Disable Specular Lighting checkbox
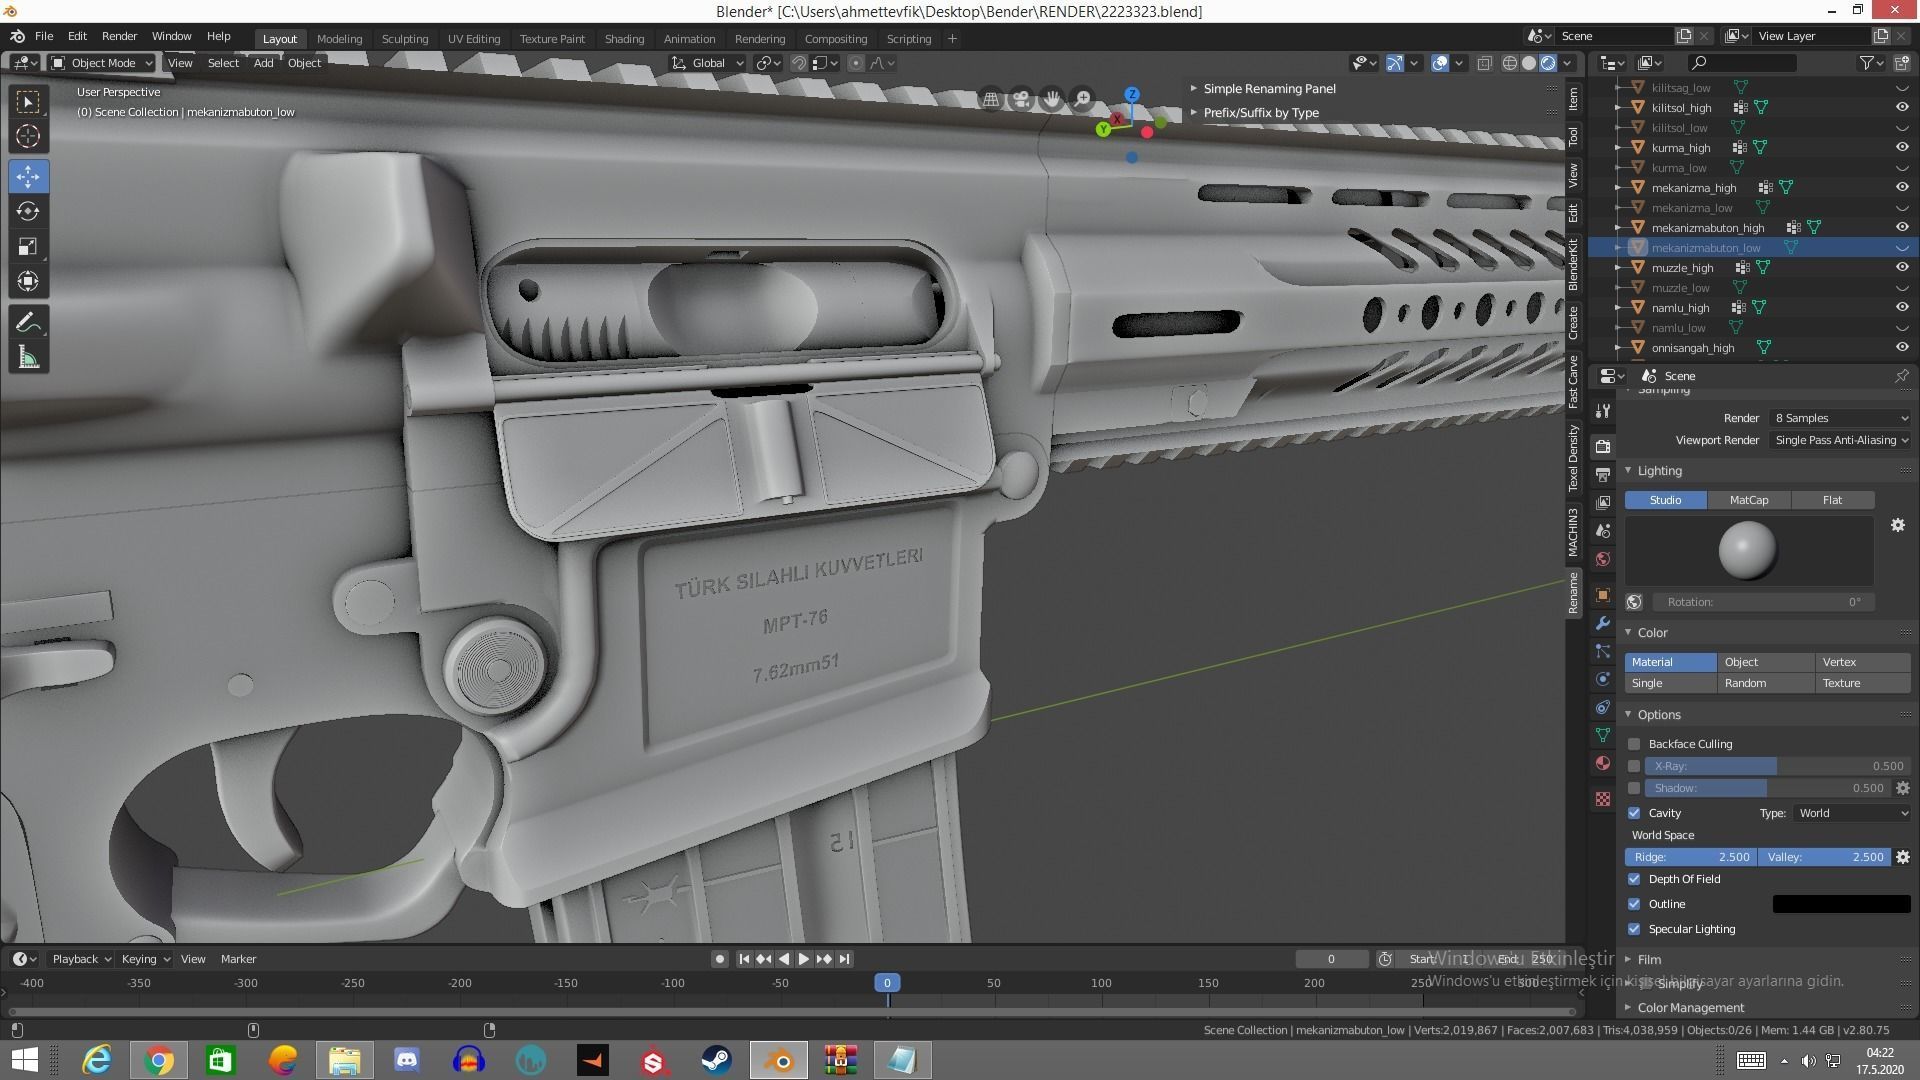Screen dimensions: 1920x1080 (x=1634, y=929)
